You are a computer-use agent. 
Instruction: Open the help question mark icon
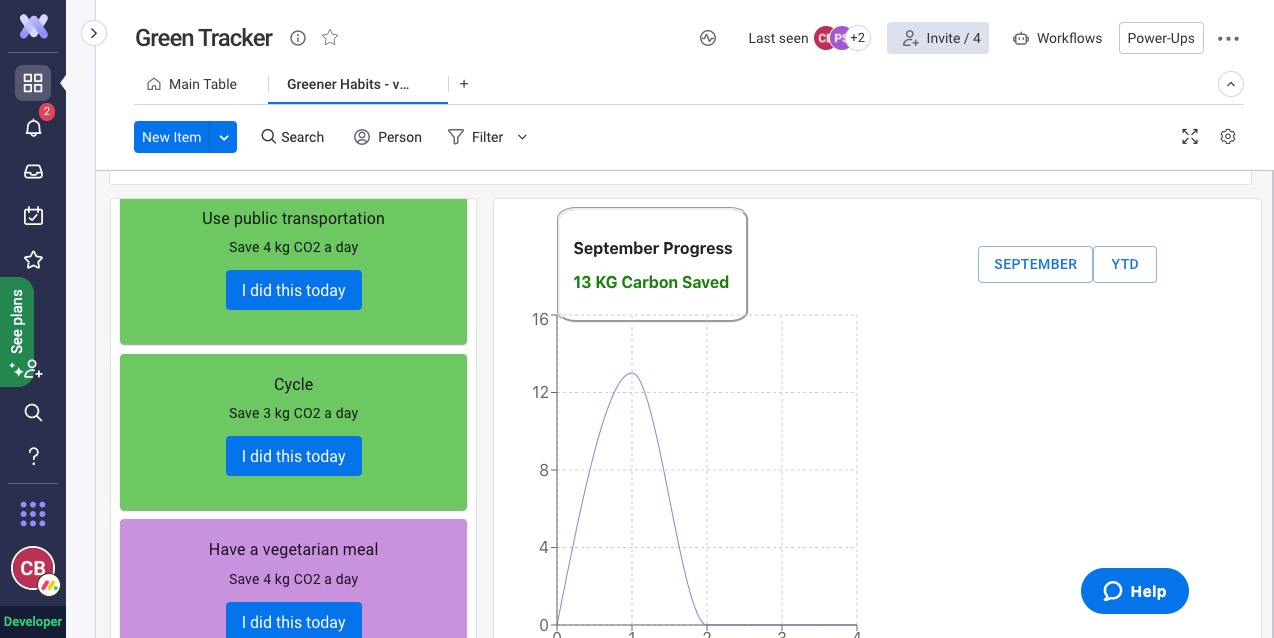tap(33, 456)
